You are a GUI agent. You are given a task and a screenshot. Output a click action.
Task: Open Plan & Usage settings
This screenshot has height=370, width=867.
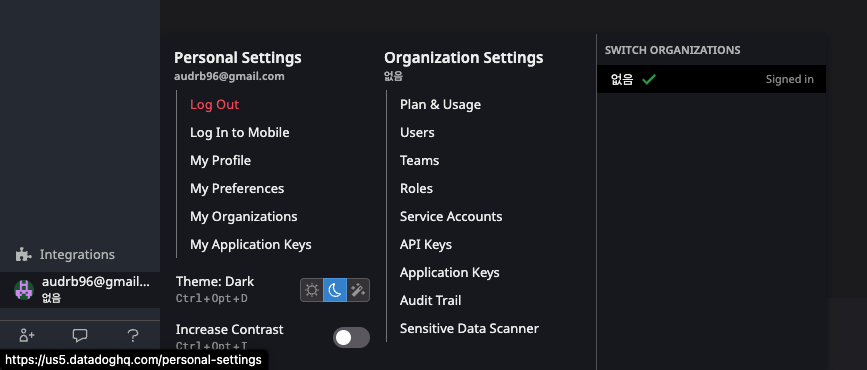coord(440,105)
